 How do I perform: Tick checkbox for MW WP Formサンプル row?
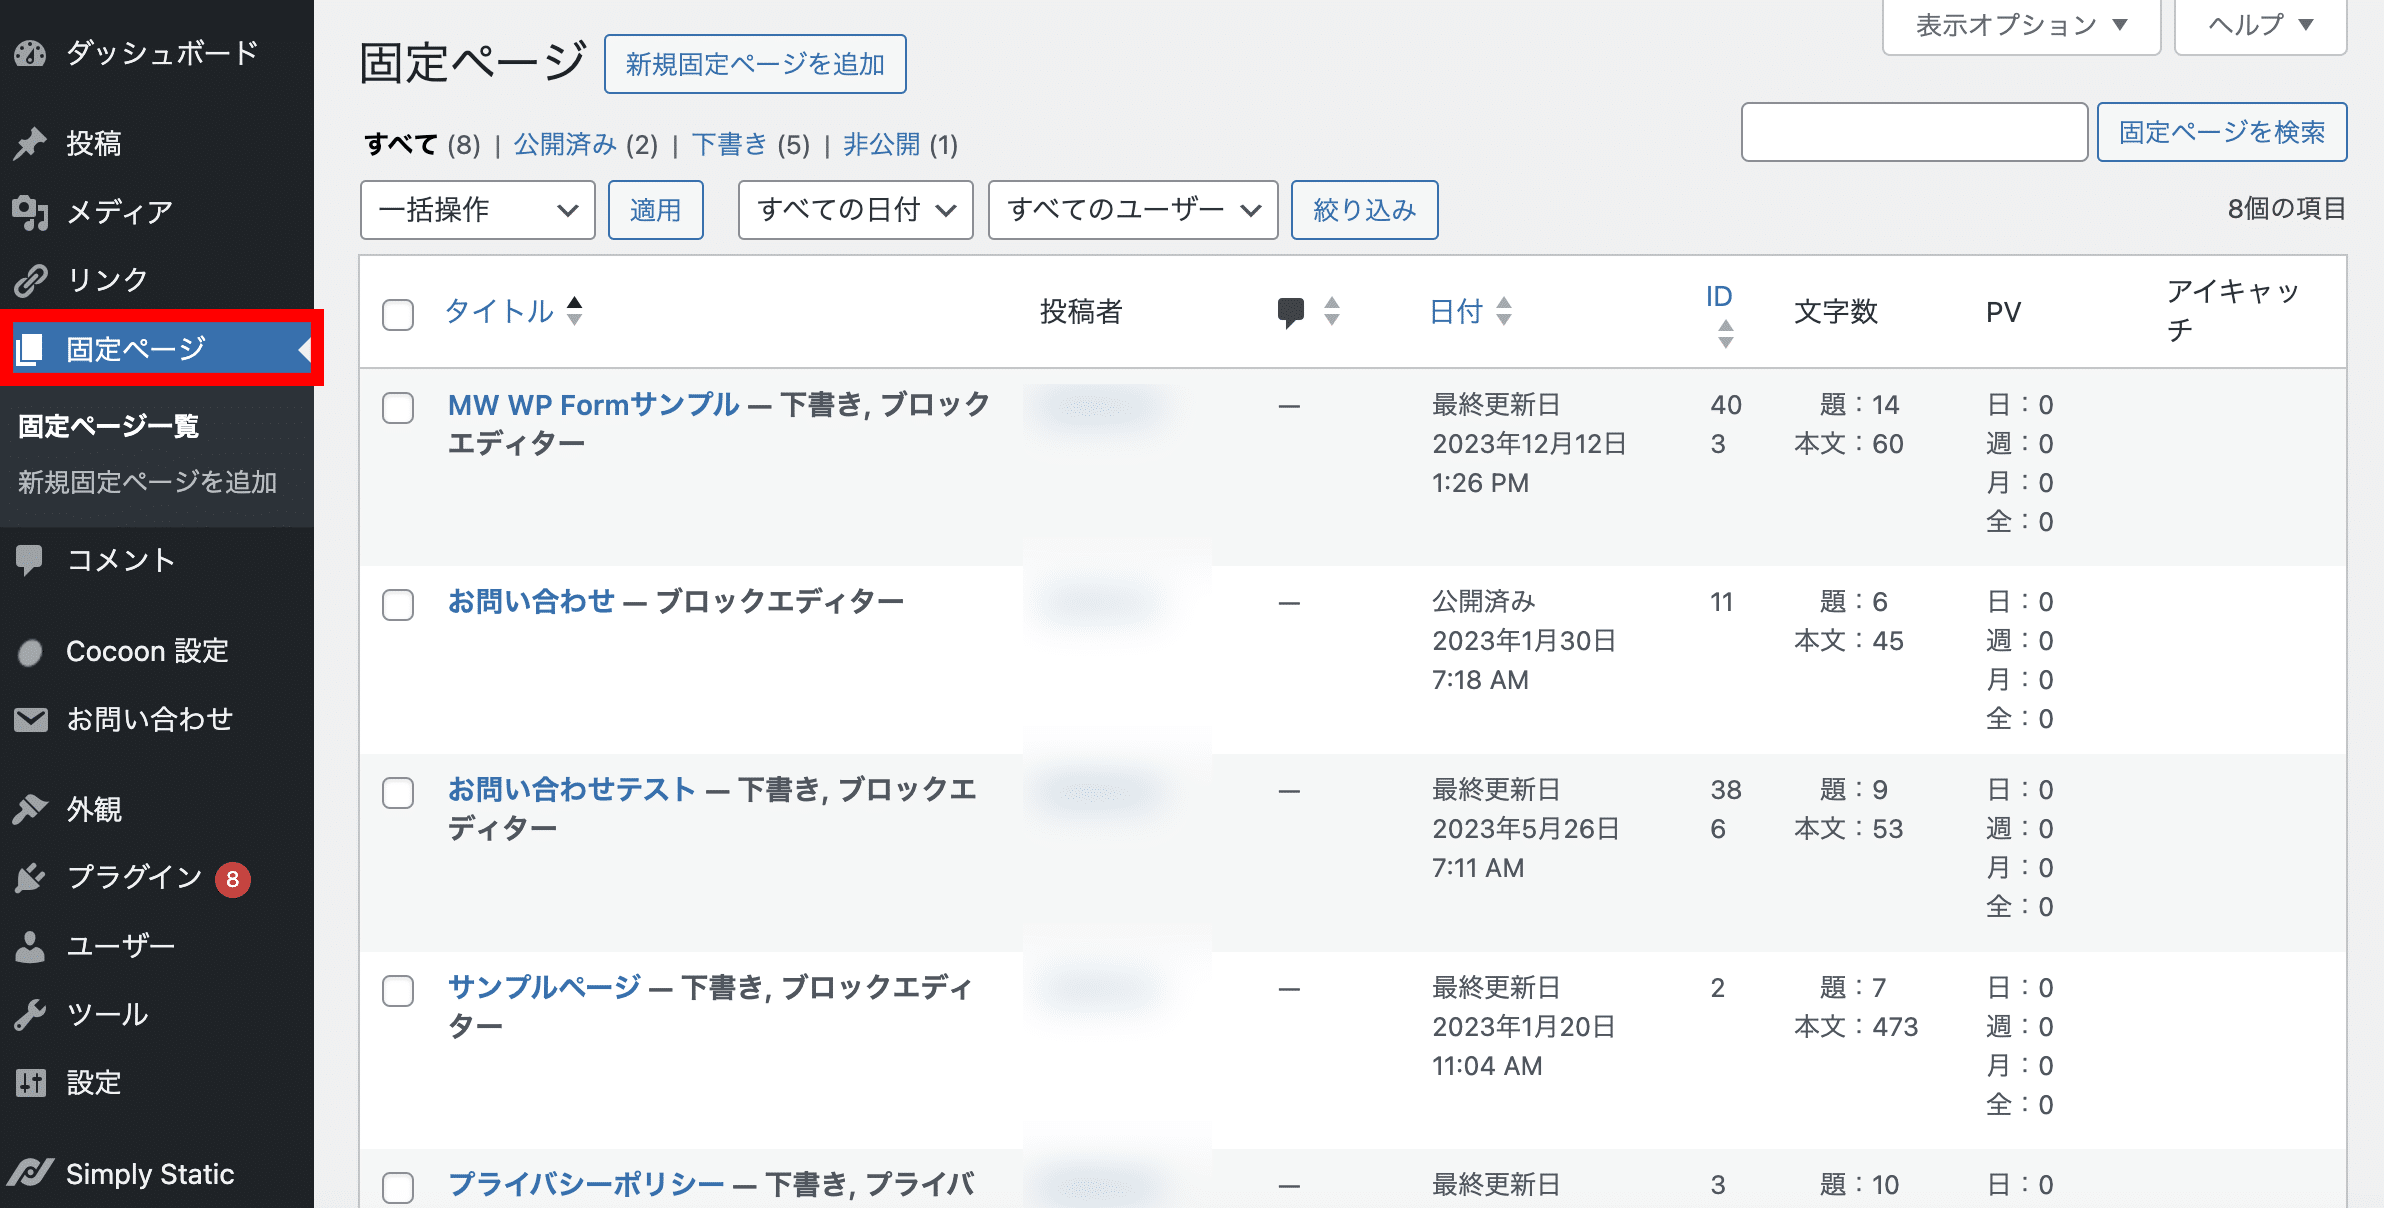pyautogui.click(x=398, y=408)
